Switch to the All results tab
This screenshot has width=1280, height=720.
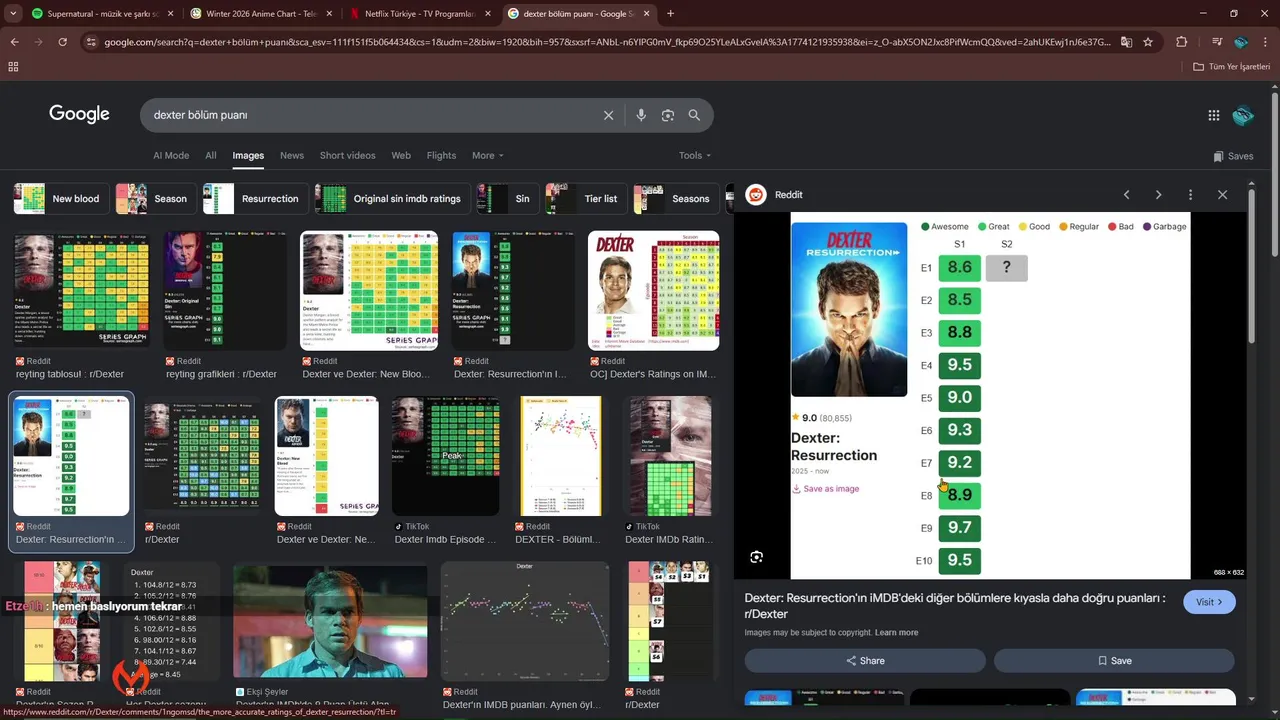coord(211,156)
